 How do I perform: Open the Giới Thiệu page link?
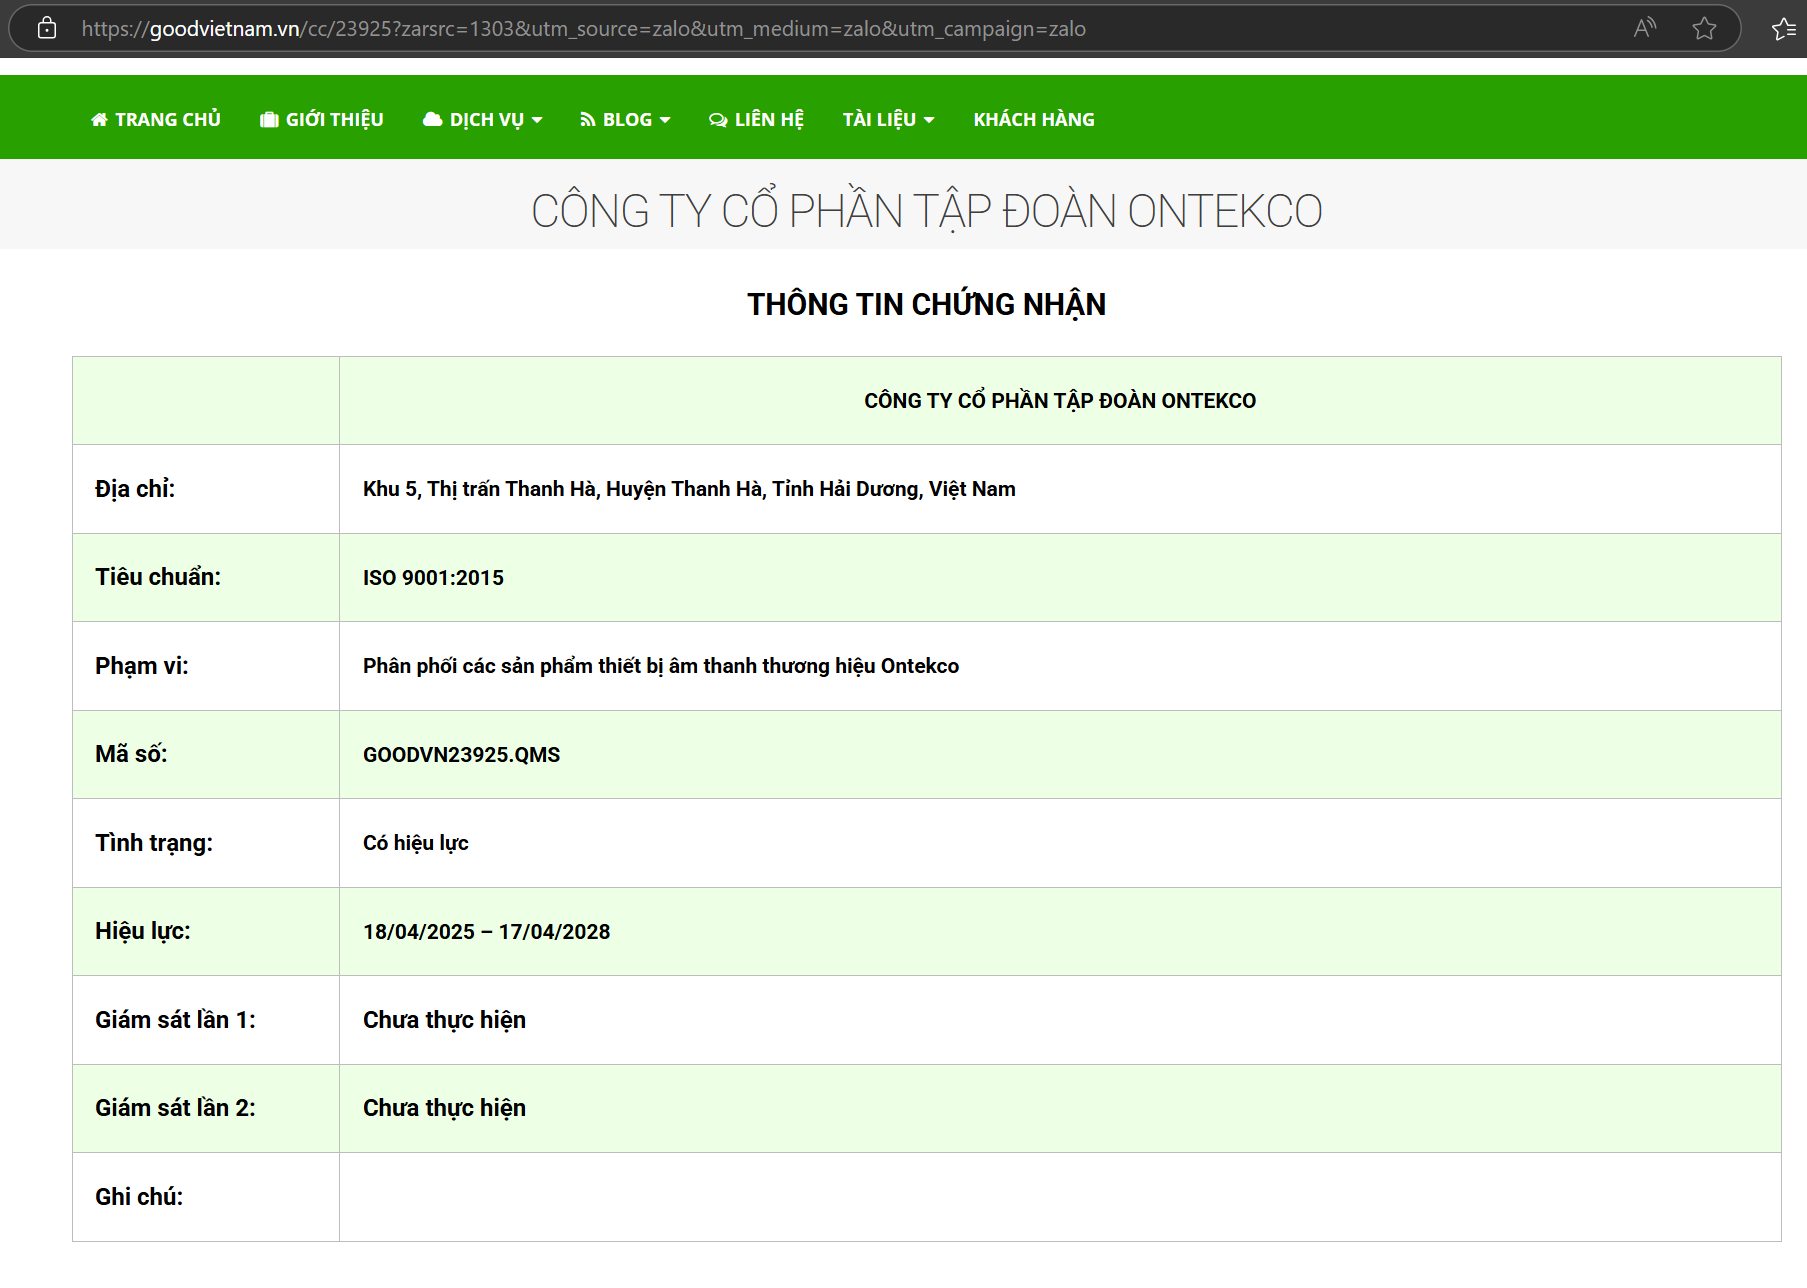click(x=334, y=120)
